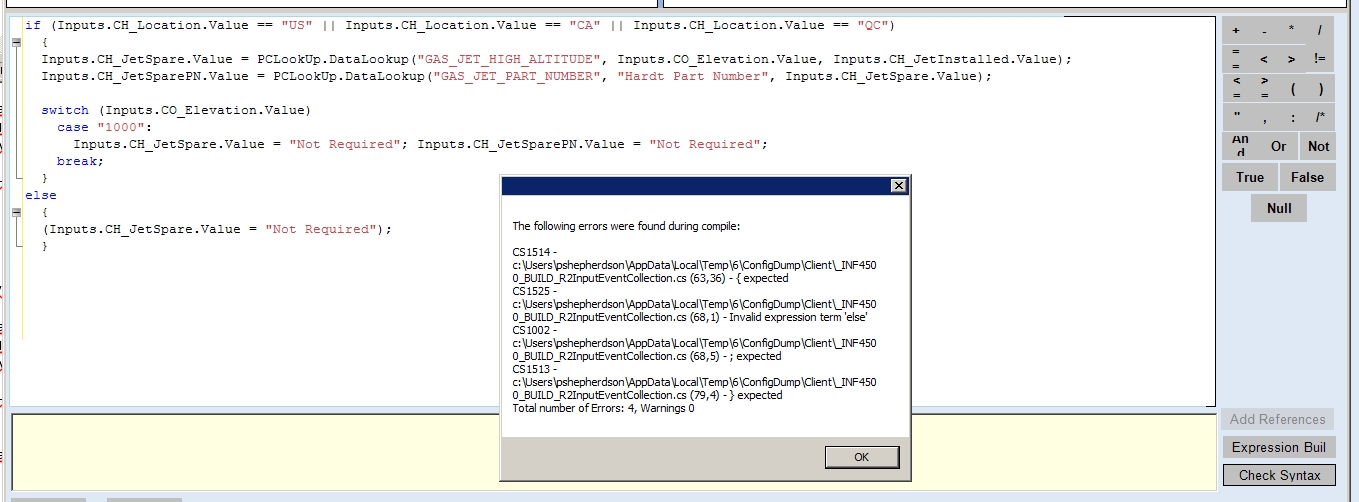The width and height of the screenshot is (1359, 502).
Task: Click the else keyword in the code
Action: [x=41, y=195]
